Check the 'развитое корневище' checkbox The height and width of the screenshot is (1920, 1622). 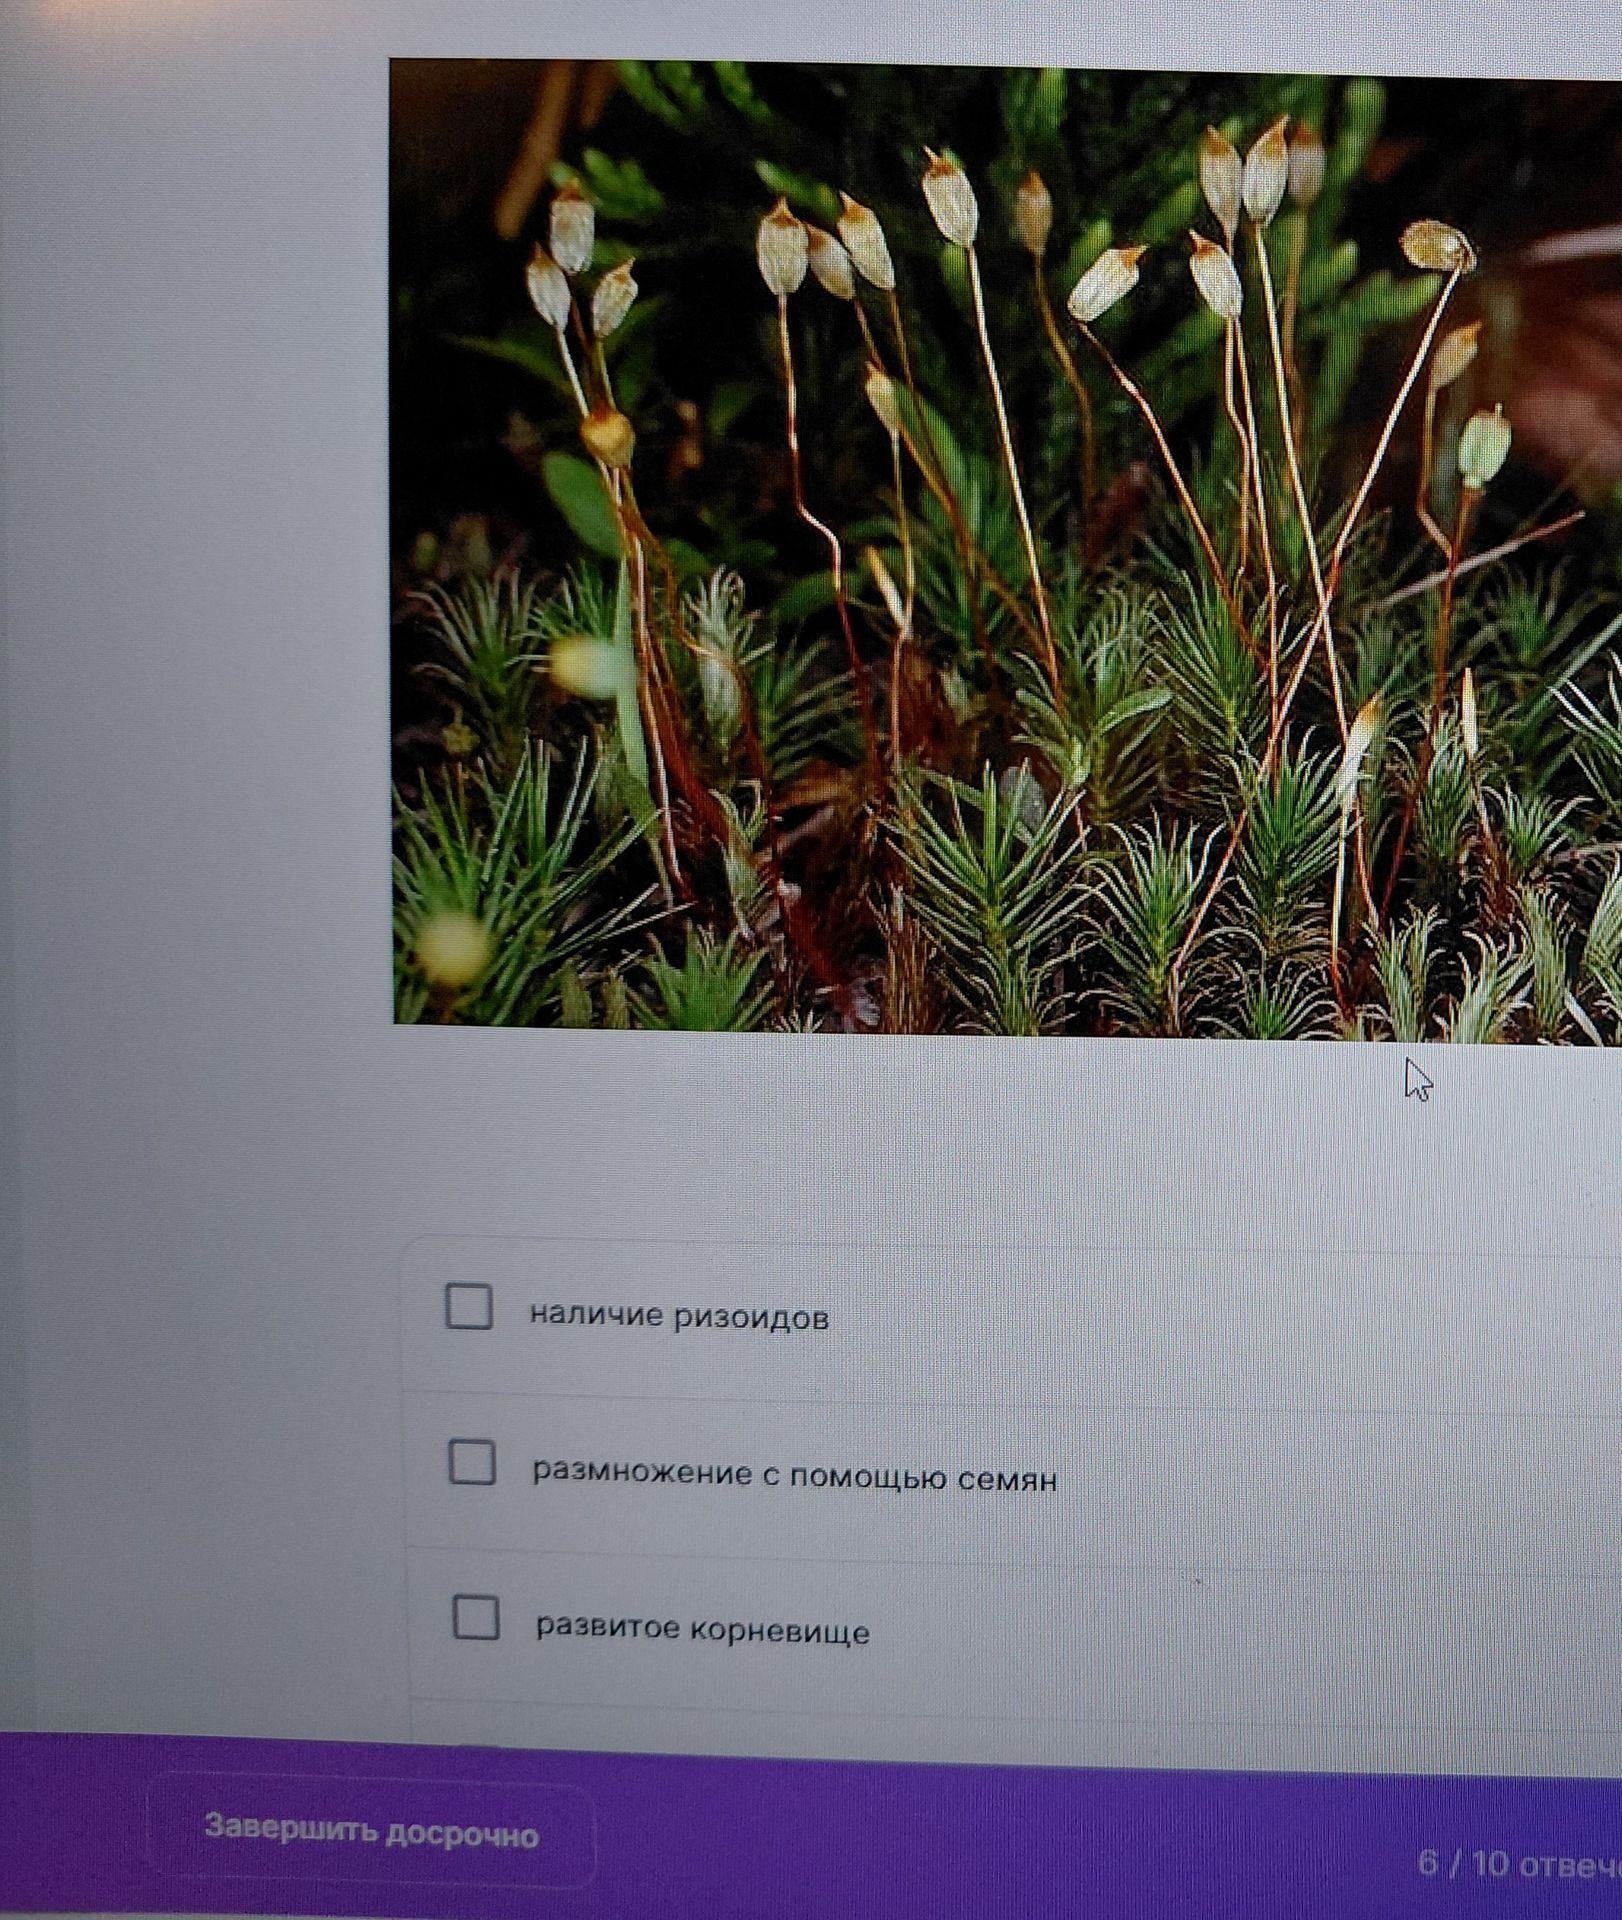click(476, 1617)
